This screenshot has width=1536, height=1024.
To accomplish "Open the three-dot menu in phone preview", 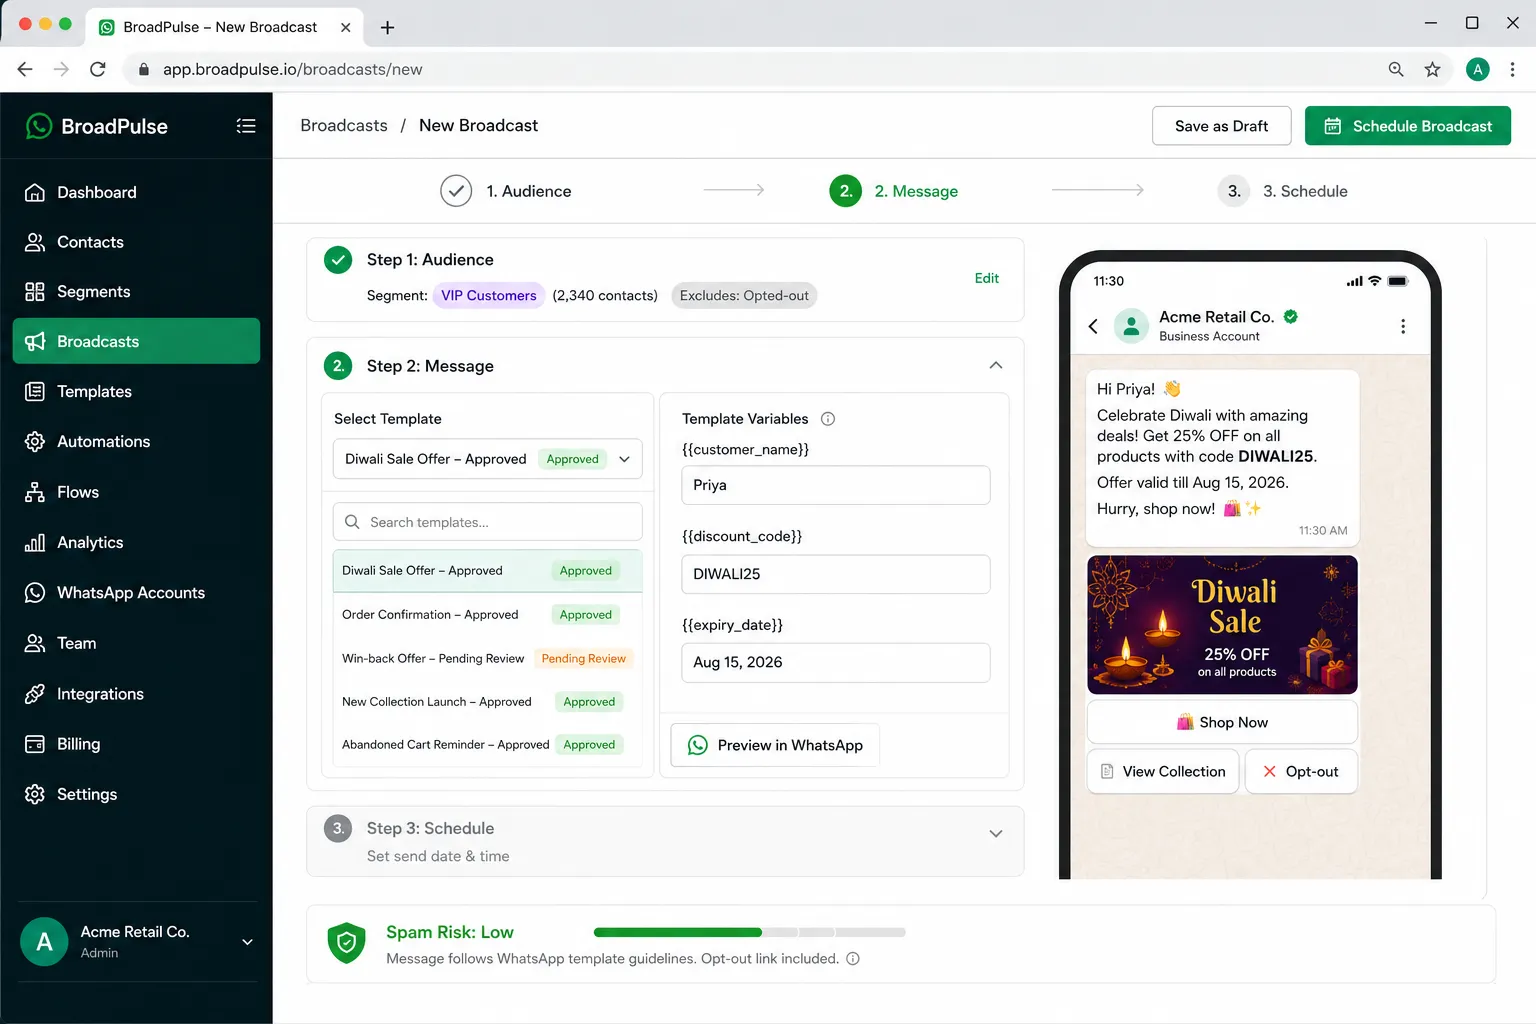I will click(1403, 326).
